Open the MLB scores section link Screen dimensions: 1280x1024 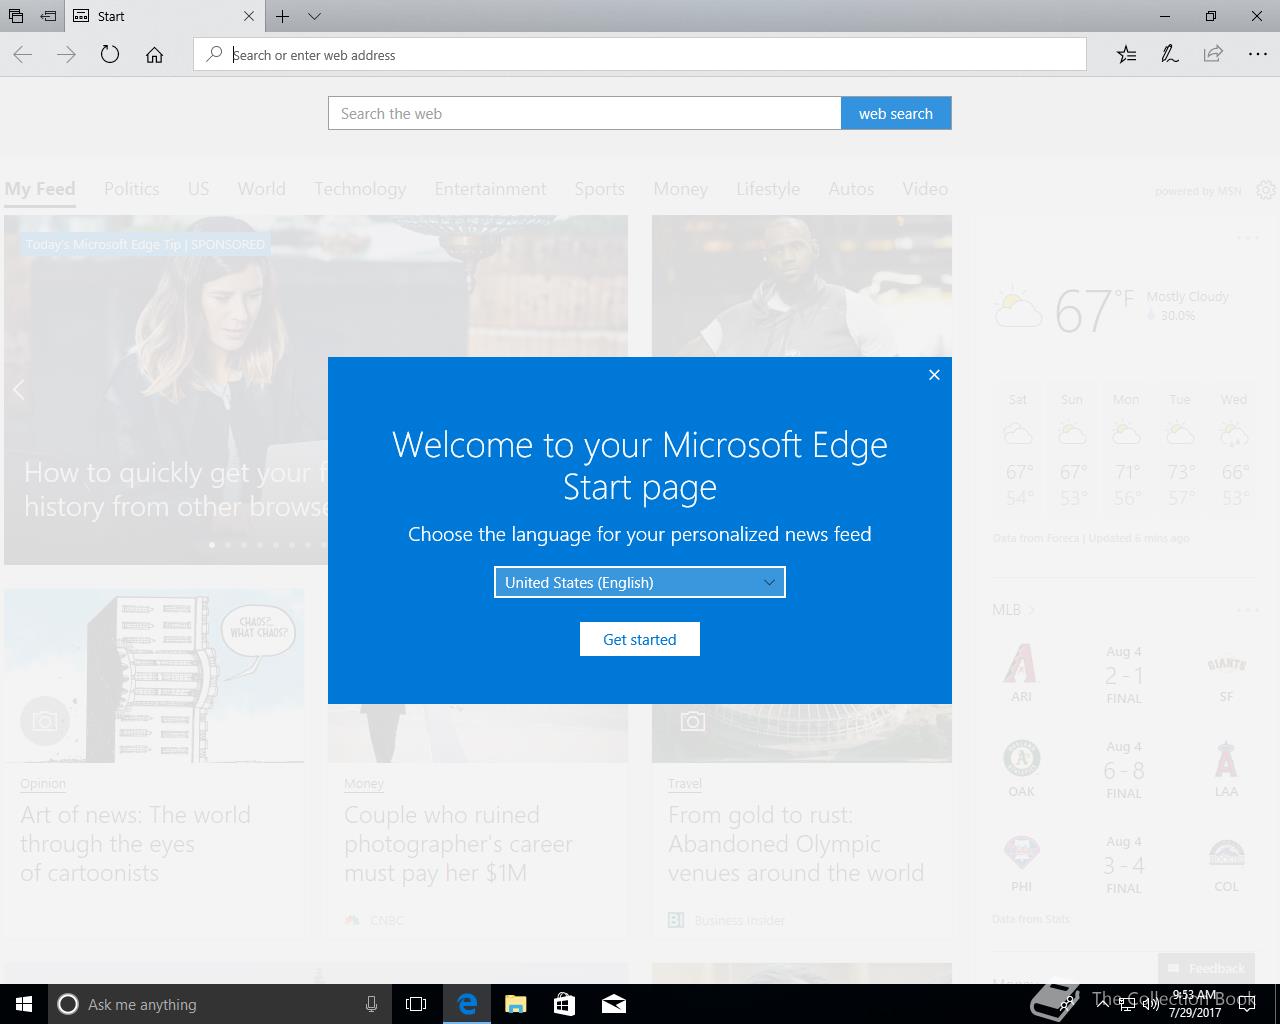coord(1013,609)
